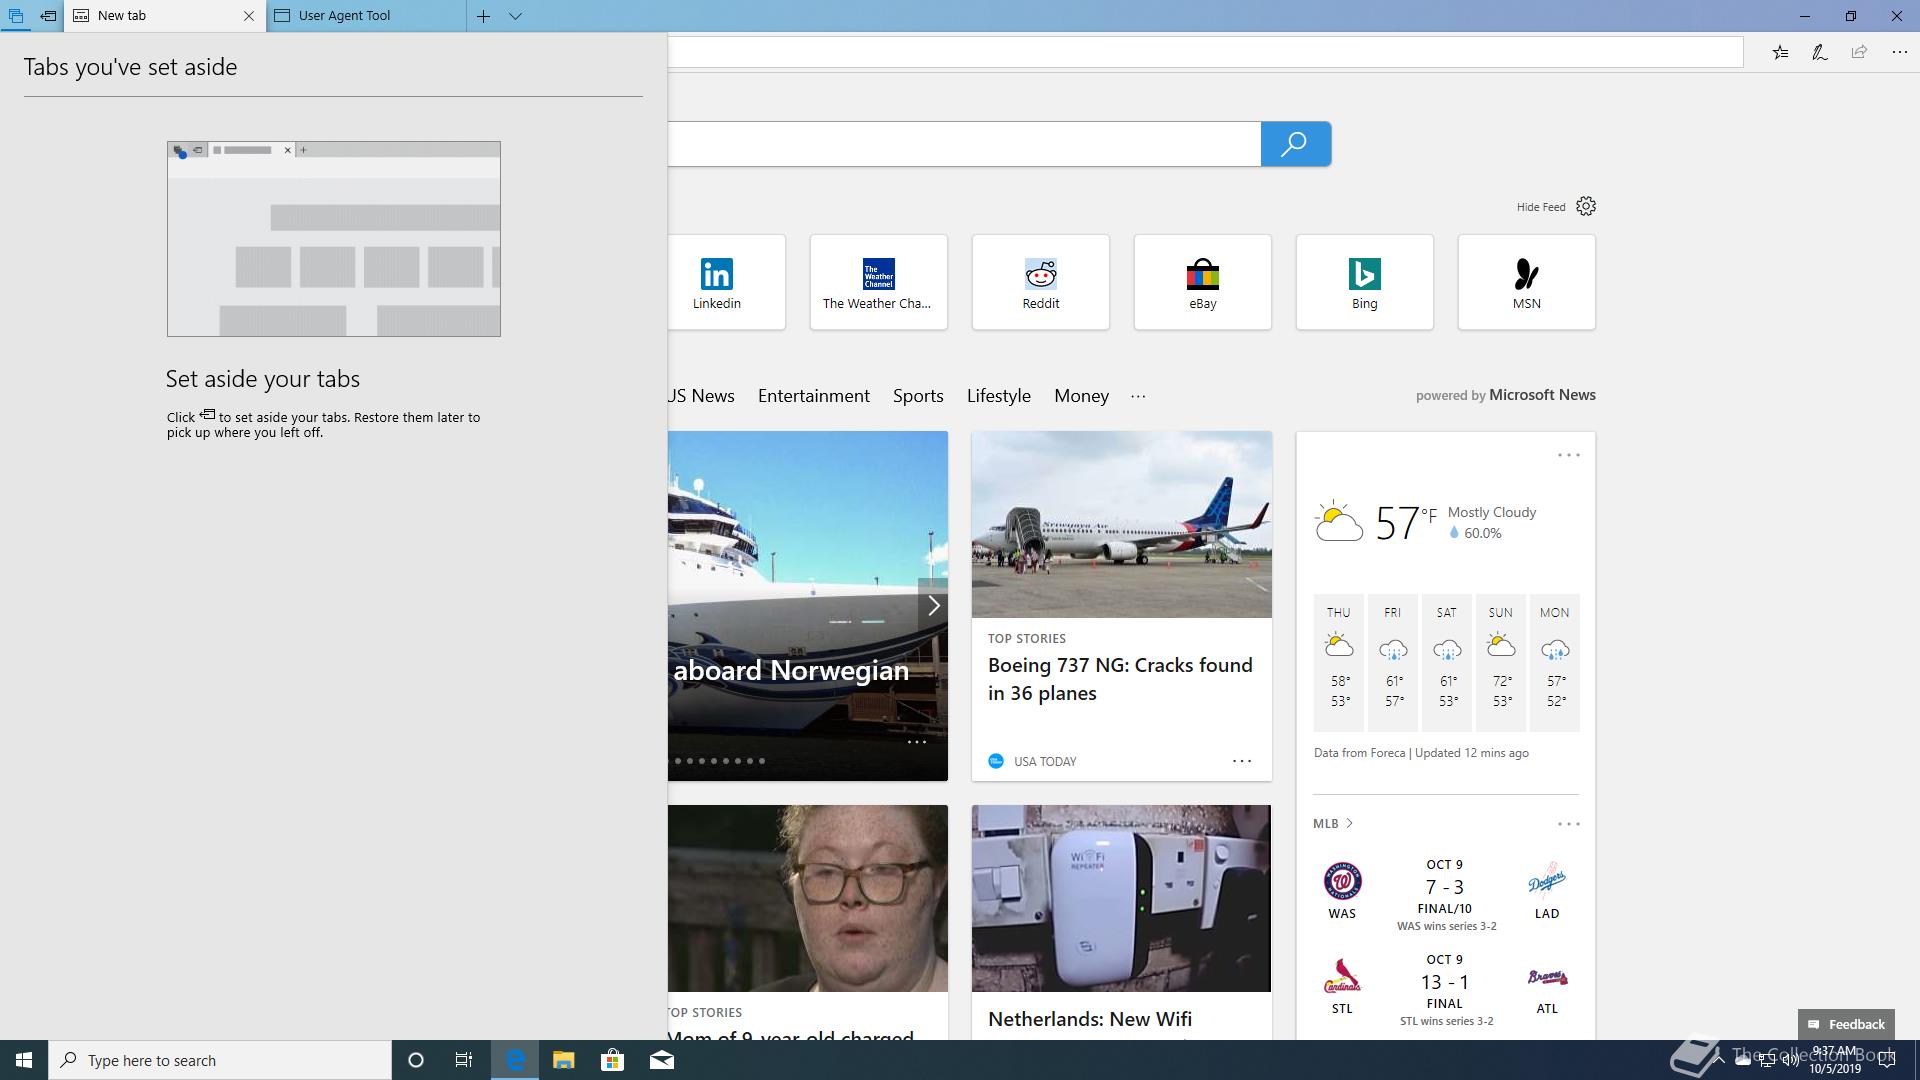Switch to the User Agent Tool tab
Viewport: 1920px width, 1080px height.
pos(366,16)
